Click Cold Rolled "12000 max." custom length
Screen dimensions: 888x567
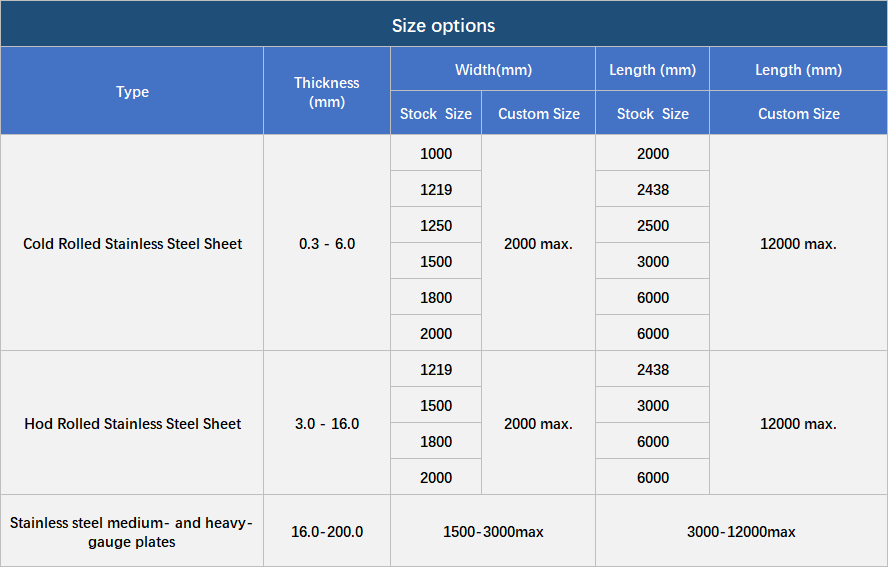click(798, 243)
